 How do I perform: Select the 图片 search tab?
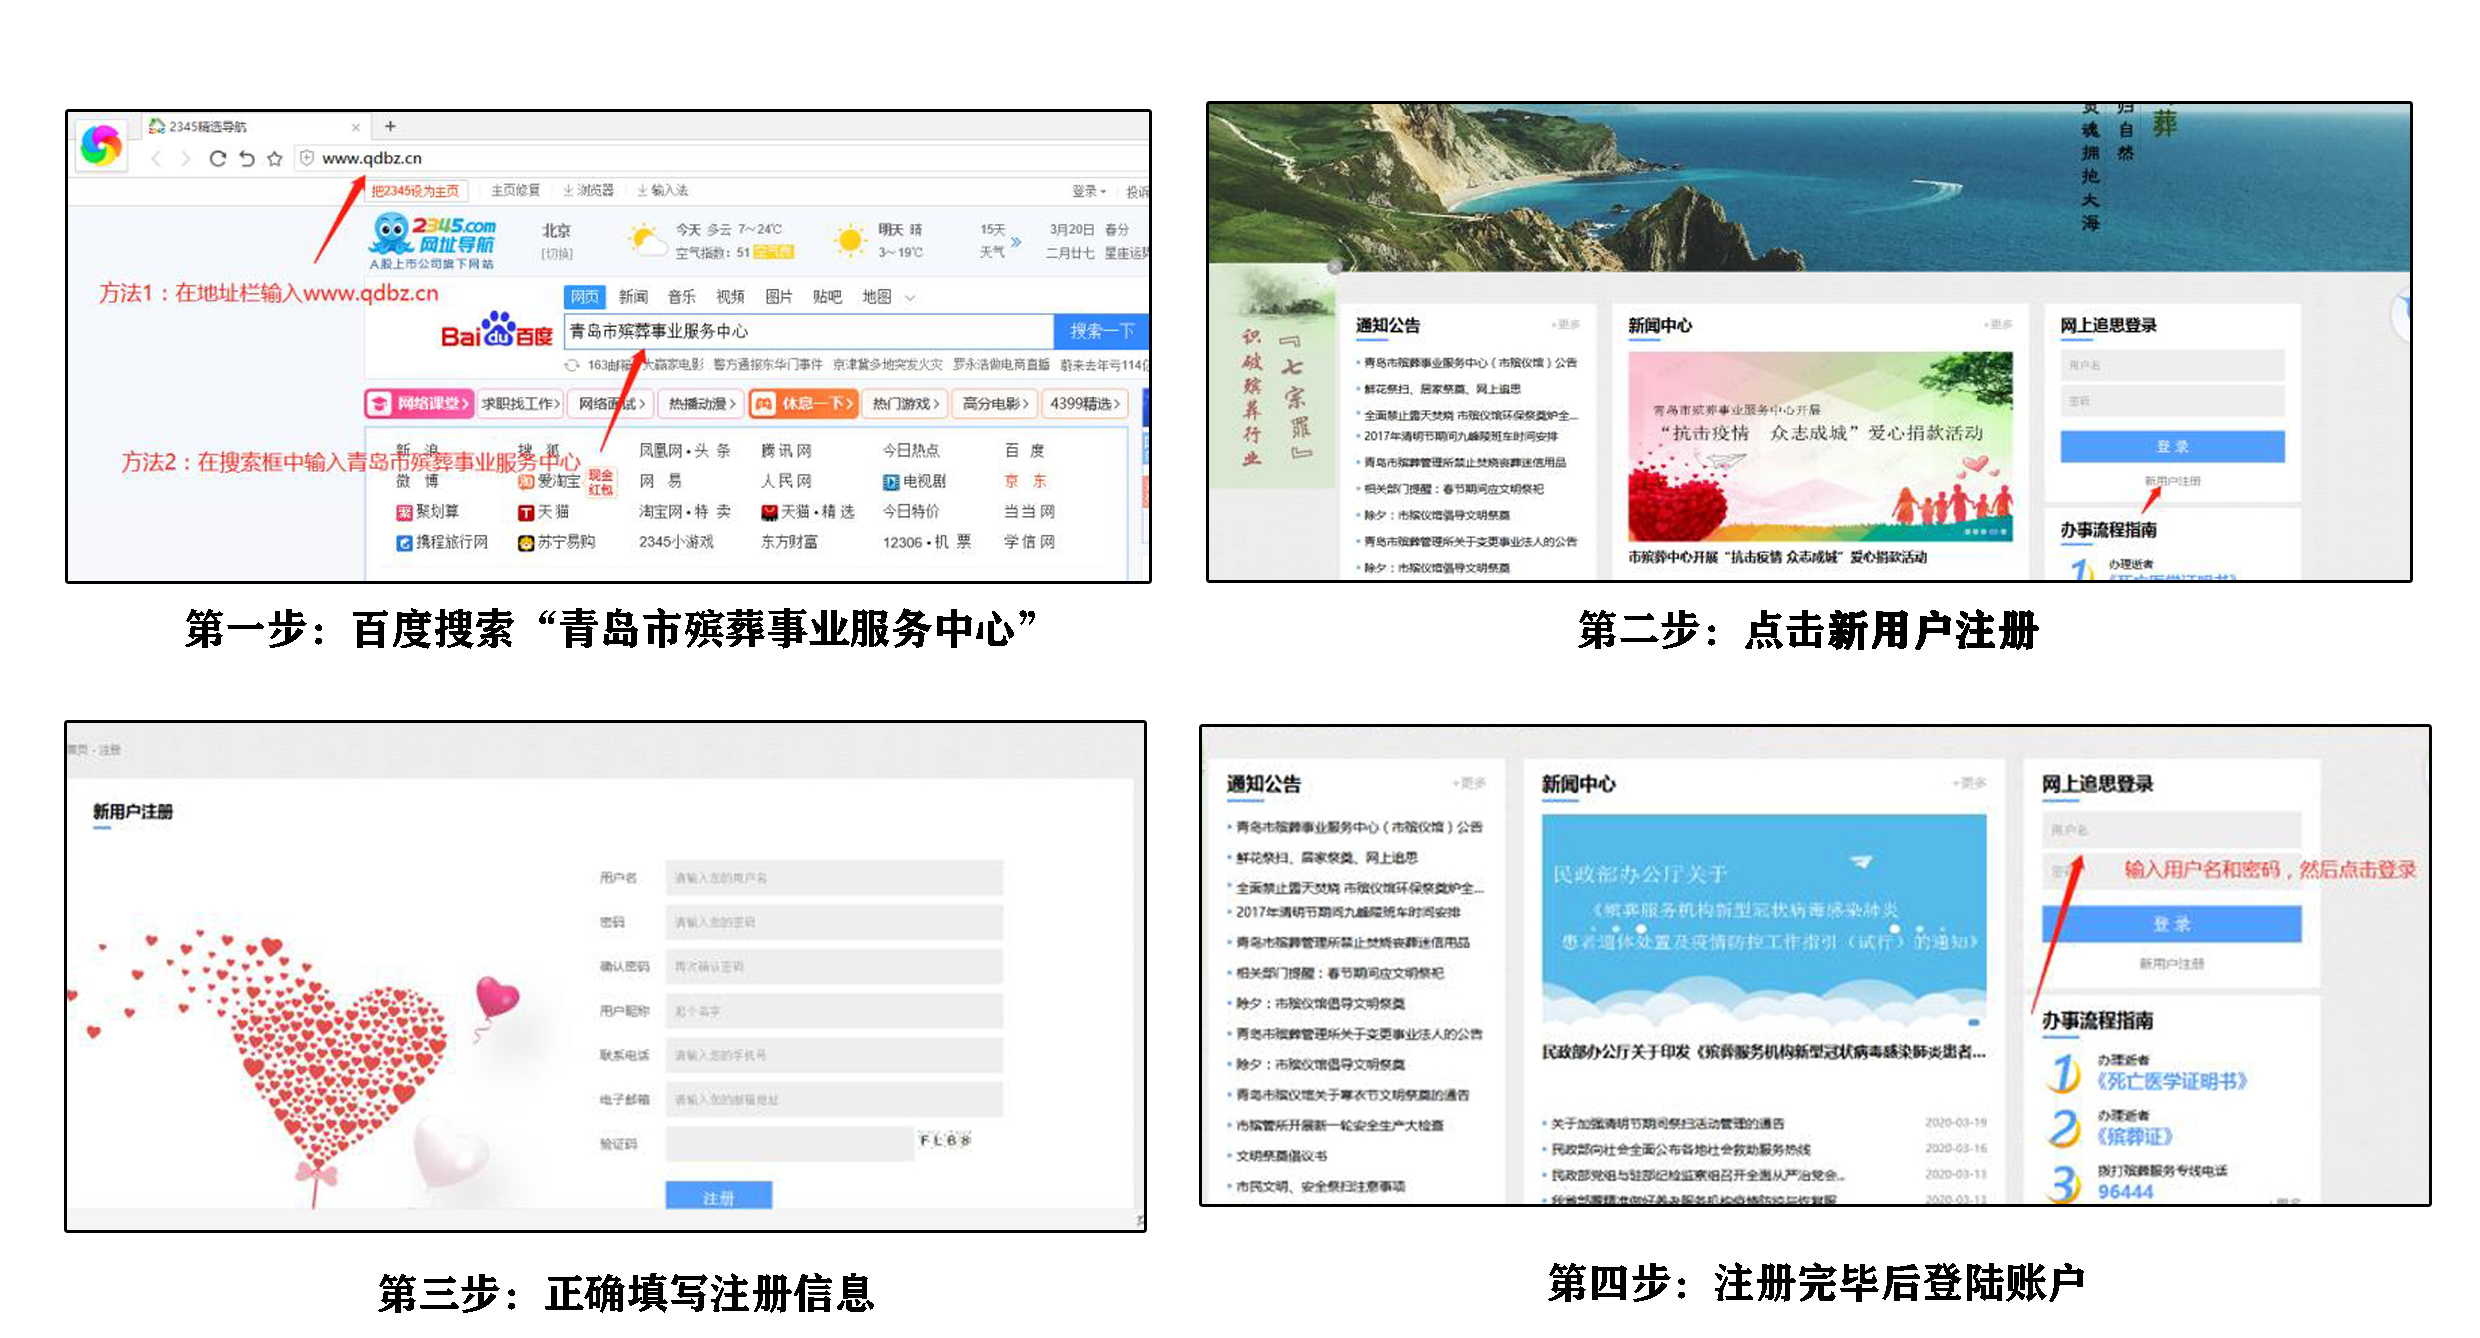[778, 297]
